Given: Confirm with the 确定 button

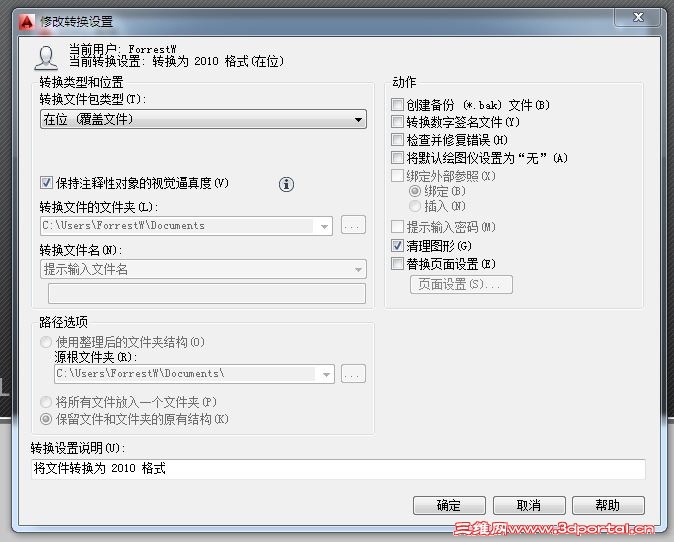Looking at the screenshot, I should click(x=449, y=505).
